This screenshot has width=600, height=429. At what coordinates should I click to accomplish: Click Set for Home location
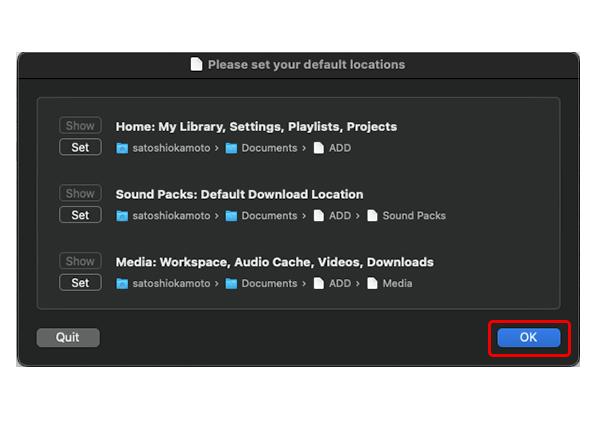80,147
